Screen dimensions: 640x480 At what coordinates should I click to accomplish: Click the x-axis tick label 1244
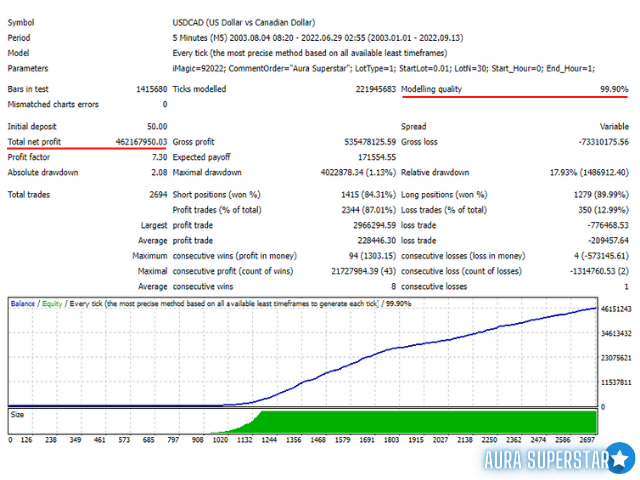[x=269, y=440]
